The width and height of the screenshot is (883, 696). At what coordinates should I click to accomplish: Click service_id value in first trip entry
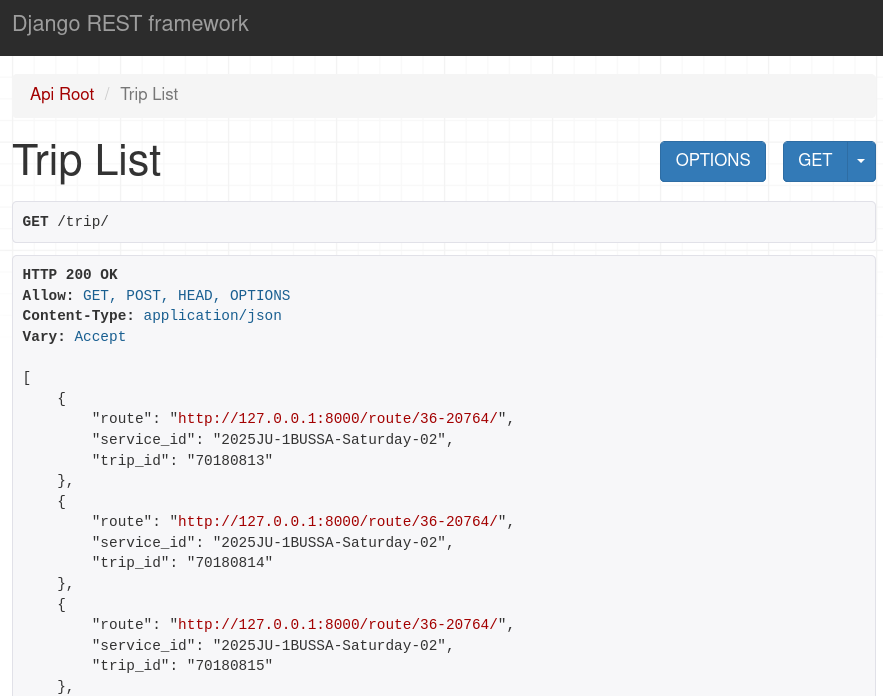click(x=328, y=439)
